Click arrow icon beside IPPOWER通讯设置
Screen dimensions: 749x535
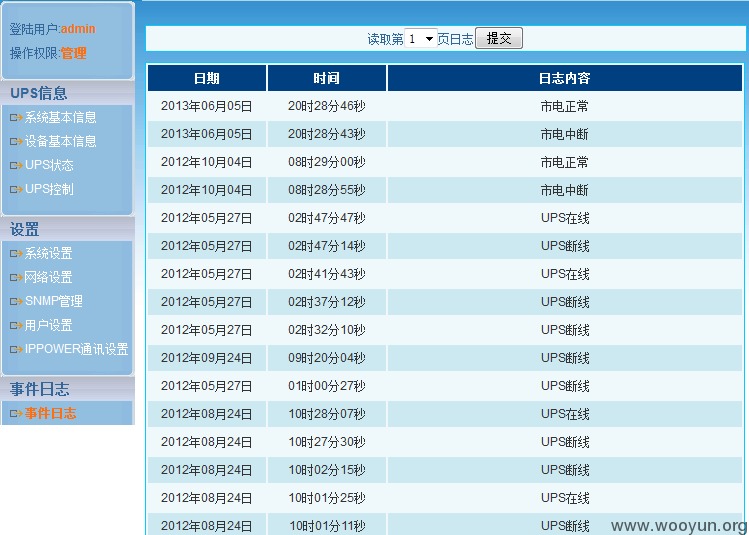pos(16,349)
